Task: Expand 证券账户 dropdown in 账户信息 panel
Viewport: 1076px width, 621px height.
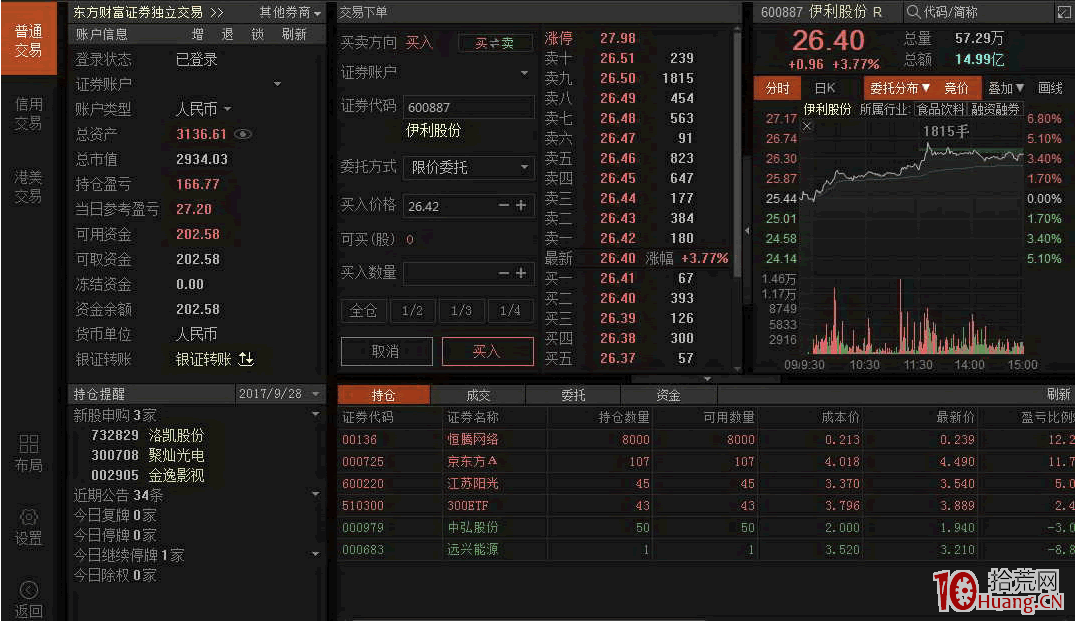Action: coord(277,84)
